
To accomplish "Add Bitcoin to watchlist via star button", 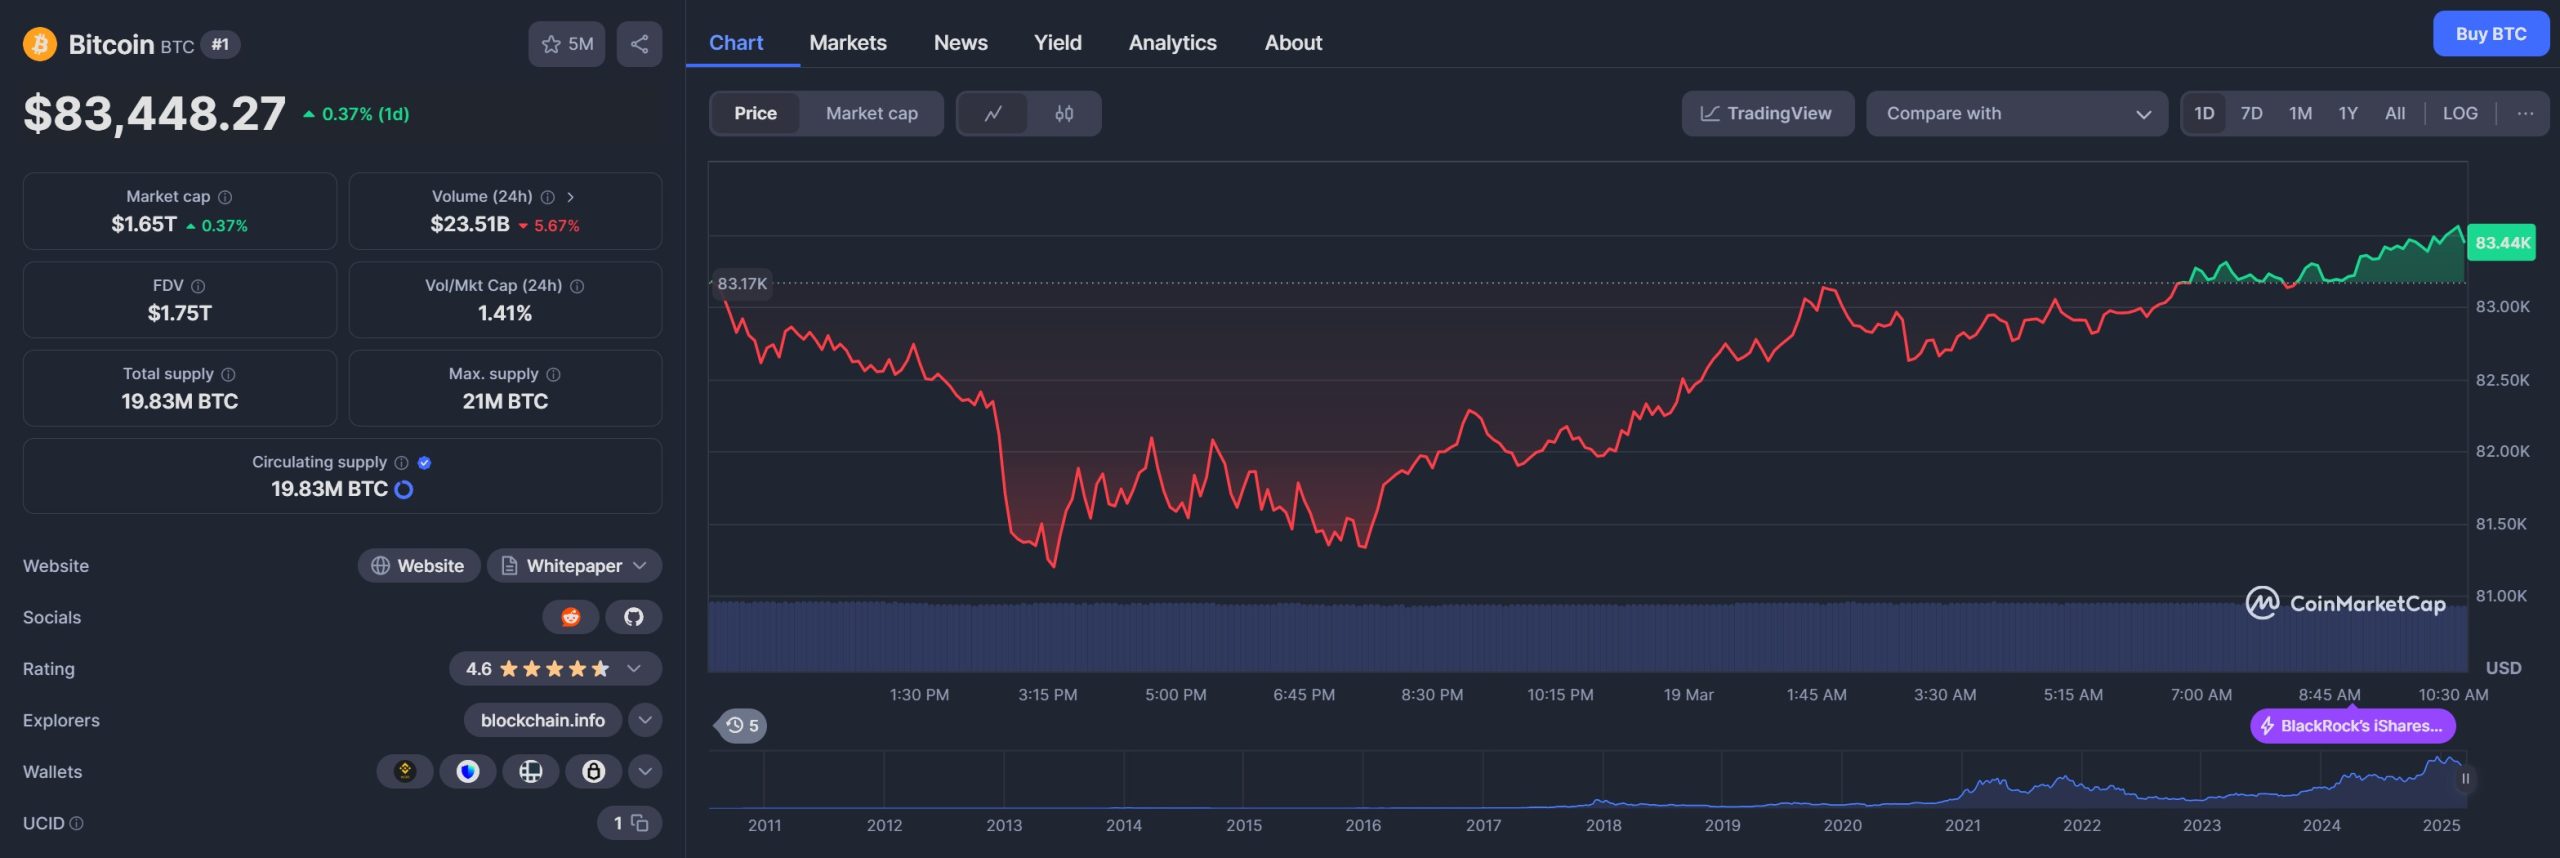I will tap(567, 44).
